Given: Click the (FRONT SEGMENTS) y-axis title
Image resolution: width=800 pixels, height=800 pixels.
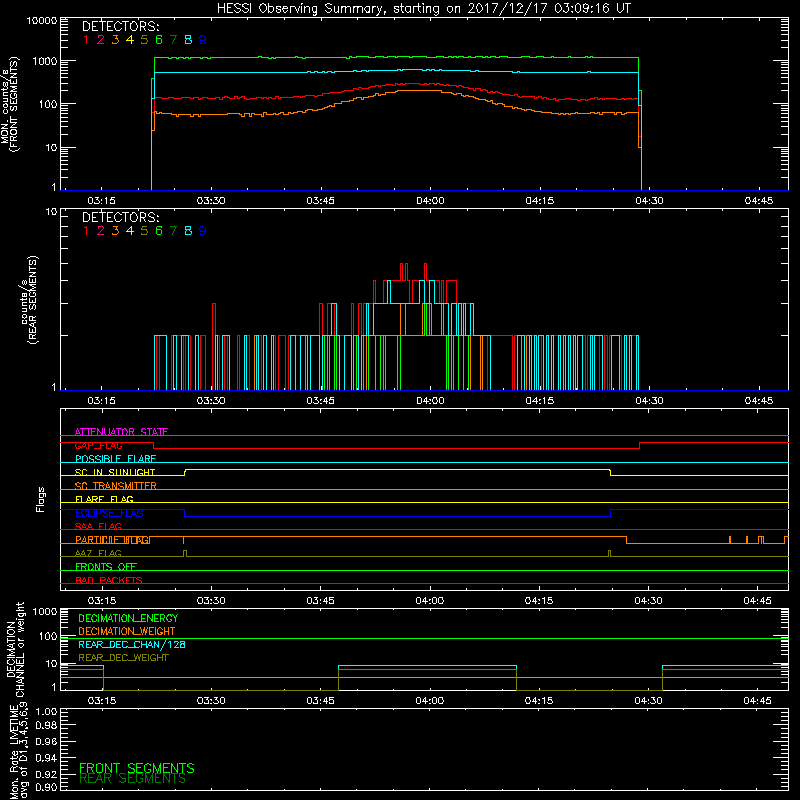Looking at the screenshot, I should (x=14, y=104).
